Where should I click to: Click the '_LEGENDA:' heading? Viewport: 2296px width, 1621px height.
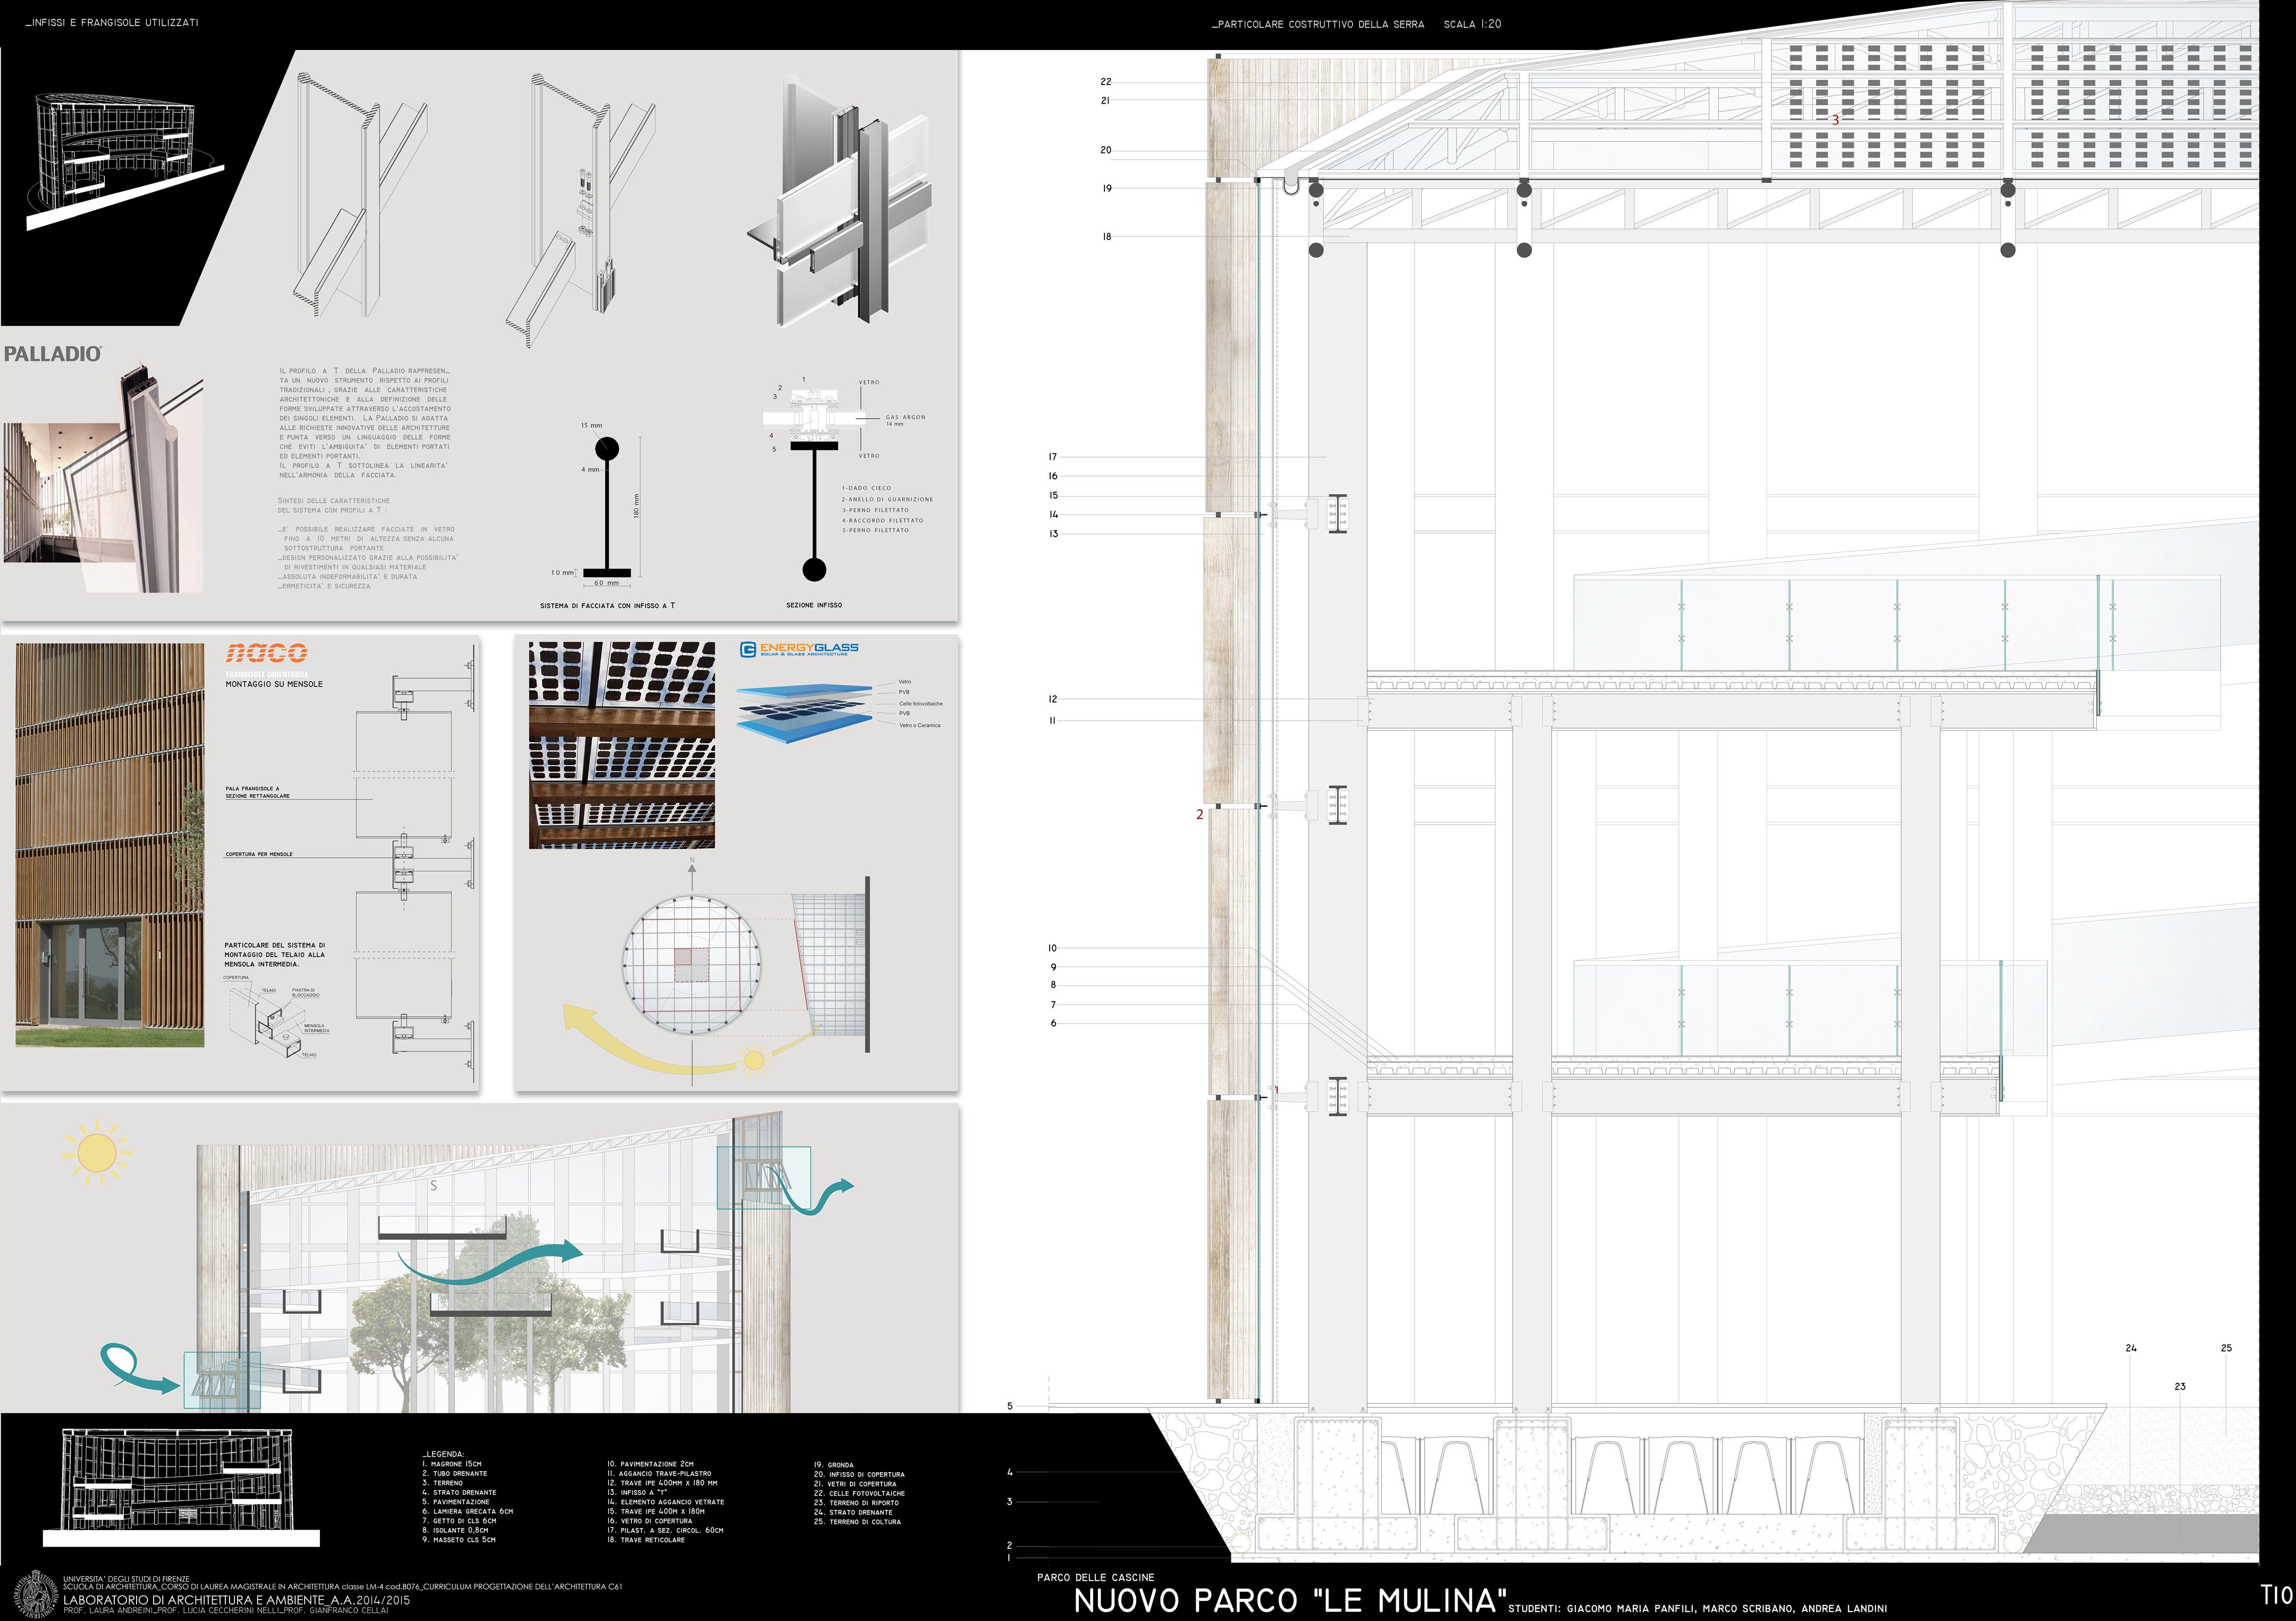pos(443,1454)
